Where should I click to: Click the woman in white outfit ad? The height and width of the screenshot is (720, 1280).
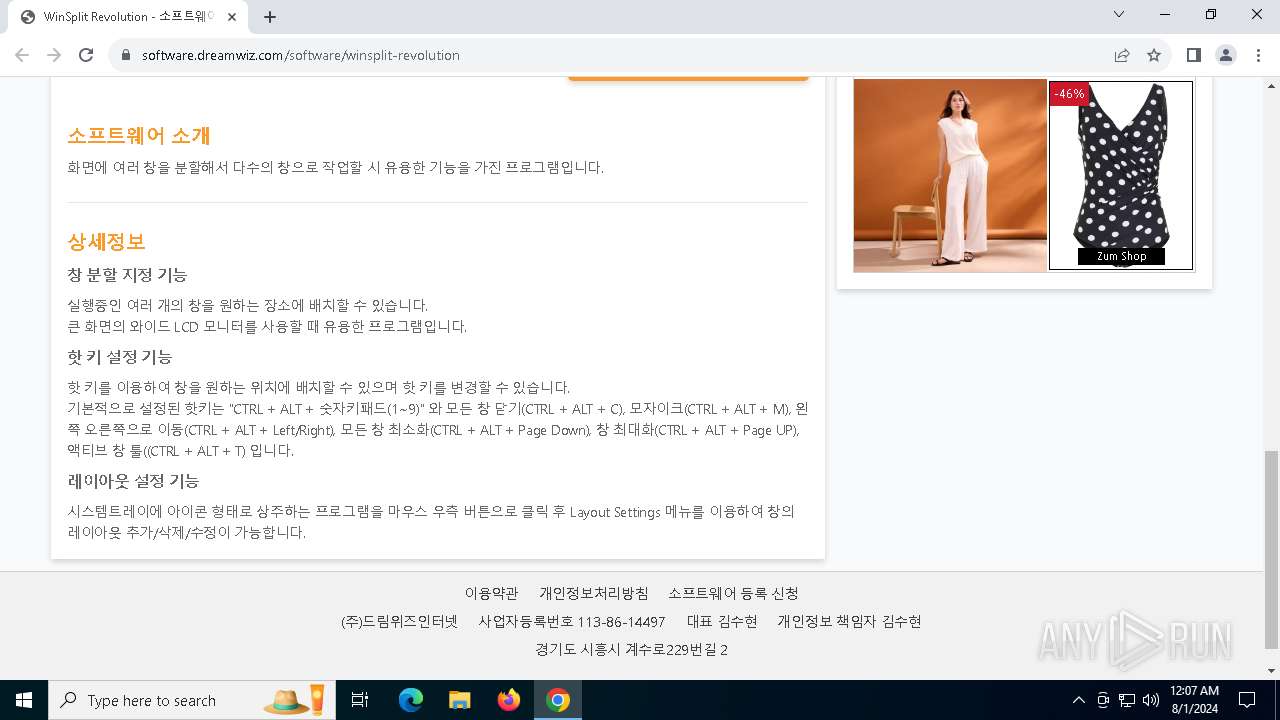[950, 176]
